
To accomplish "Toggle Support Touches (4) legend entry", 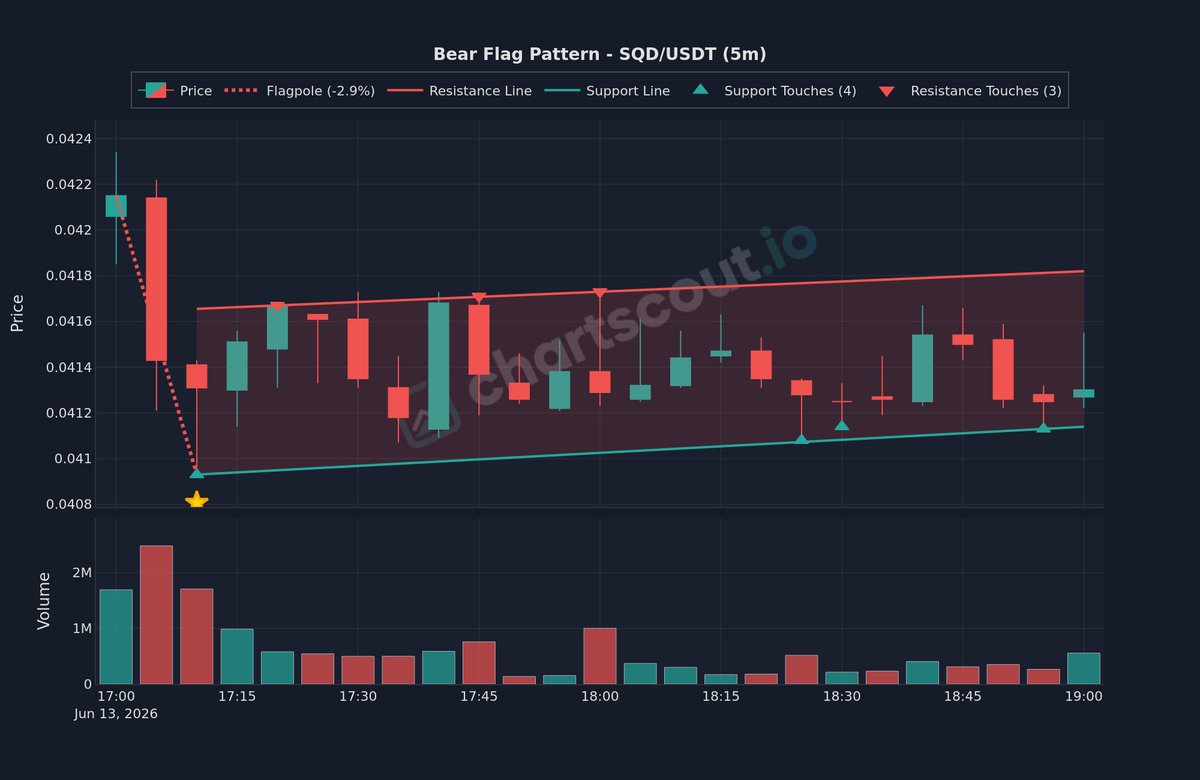I will click(x=774, y=91).
